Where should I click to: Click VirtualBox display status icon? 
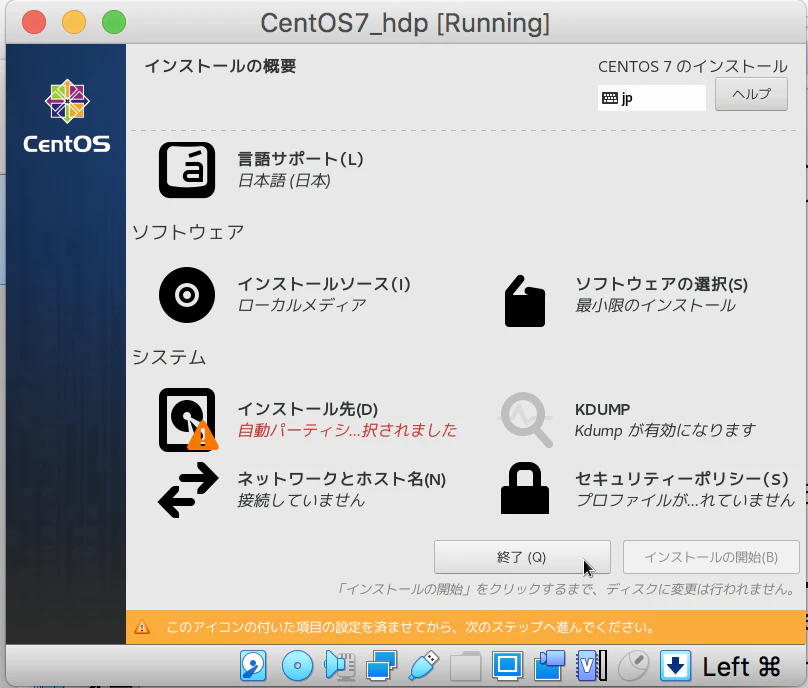coord(508,666)
